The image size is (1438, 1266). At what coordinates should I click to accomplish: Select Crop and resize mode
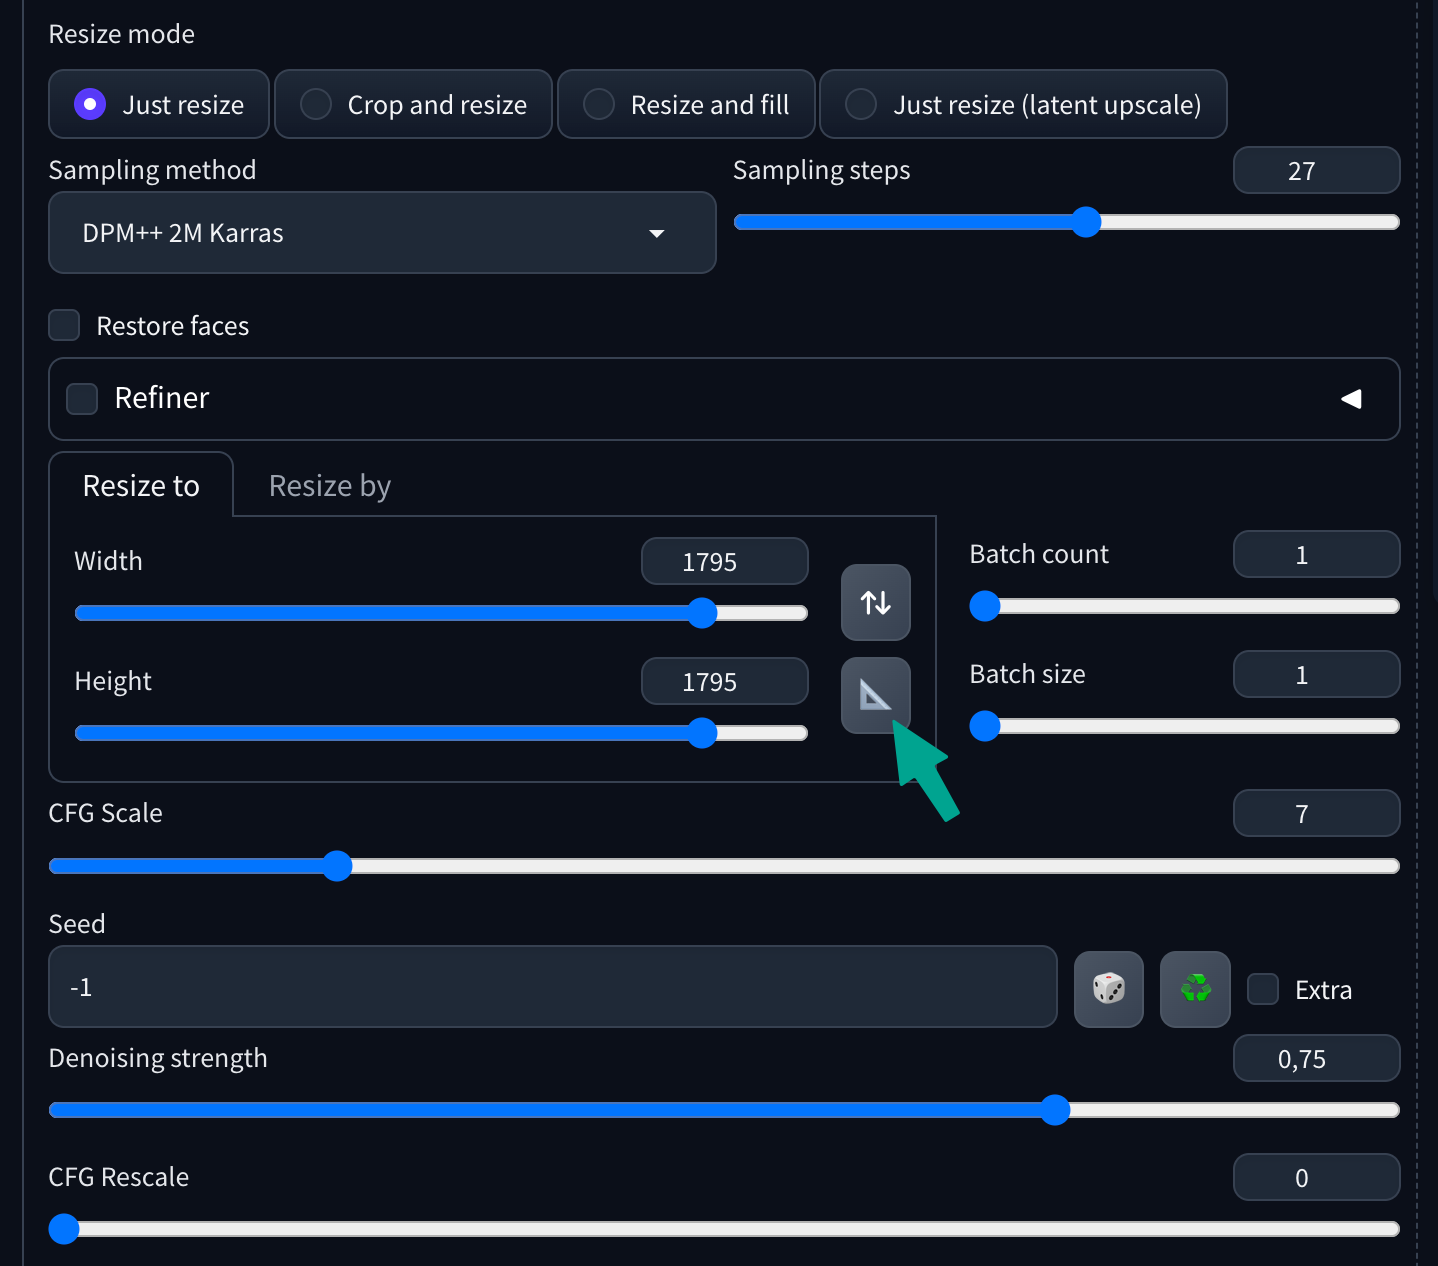tap(414, 104)
